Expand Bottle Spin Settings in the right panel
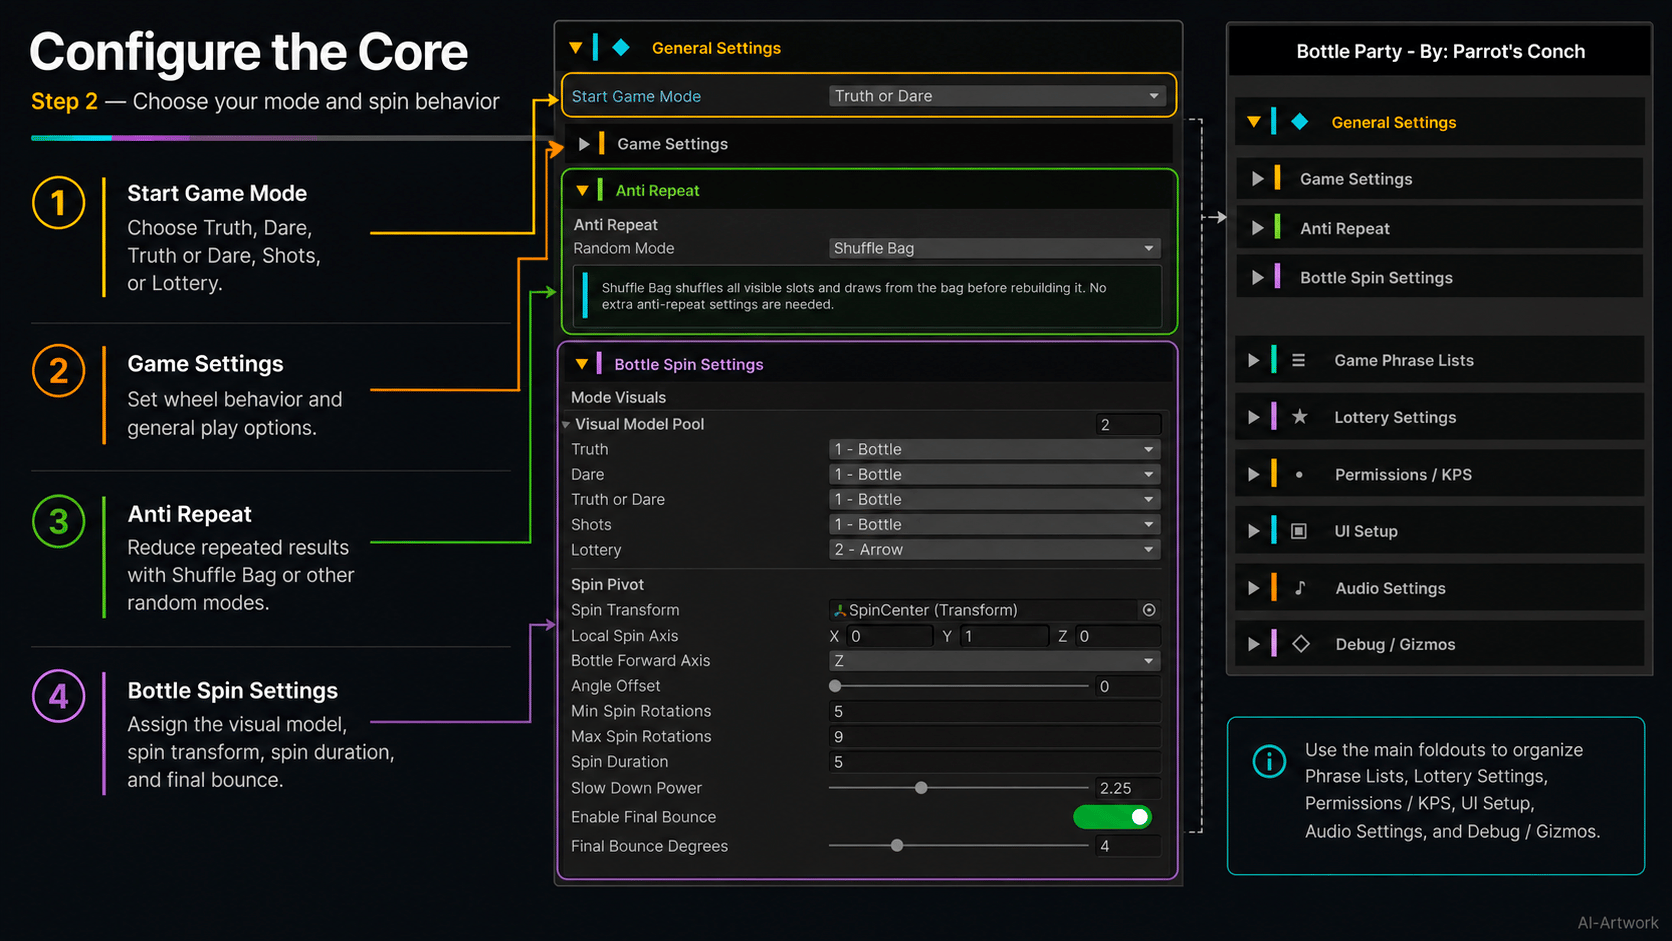1672x941 pixels. click(1258, 277)
